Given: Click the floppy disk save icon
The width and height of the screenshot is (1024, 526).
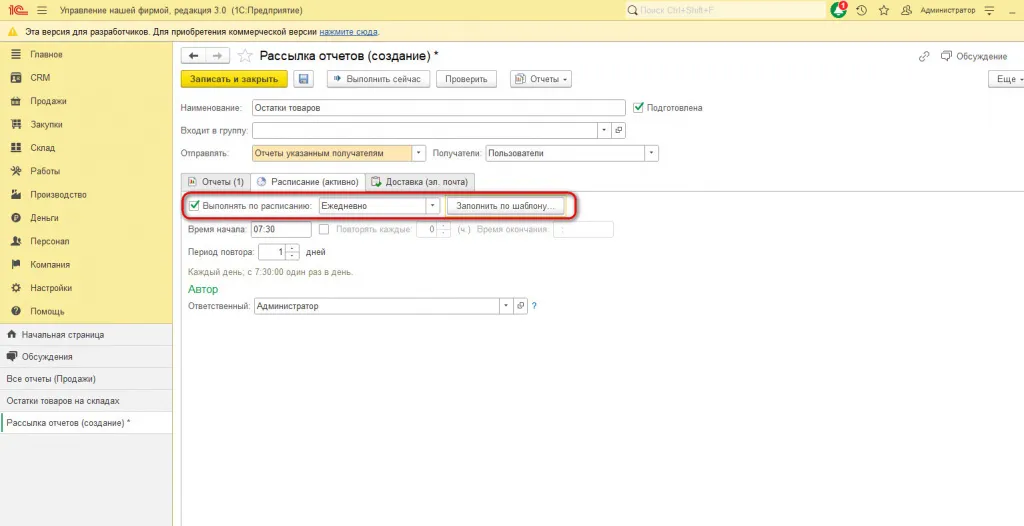Looking at the screenshot, I should 304,79.
